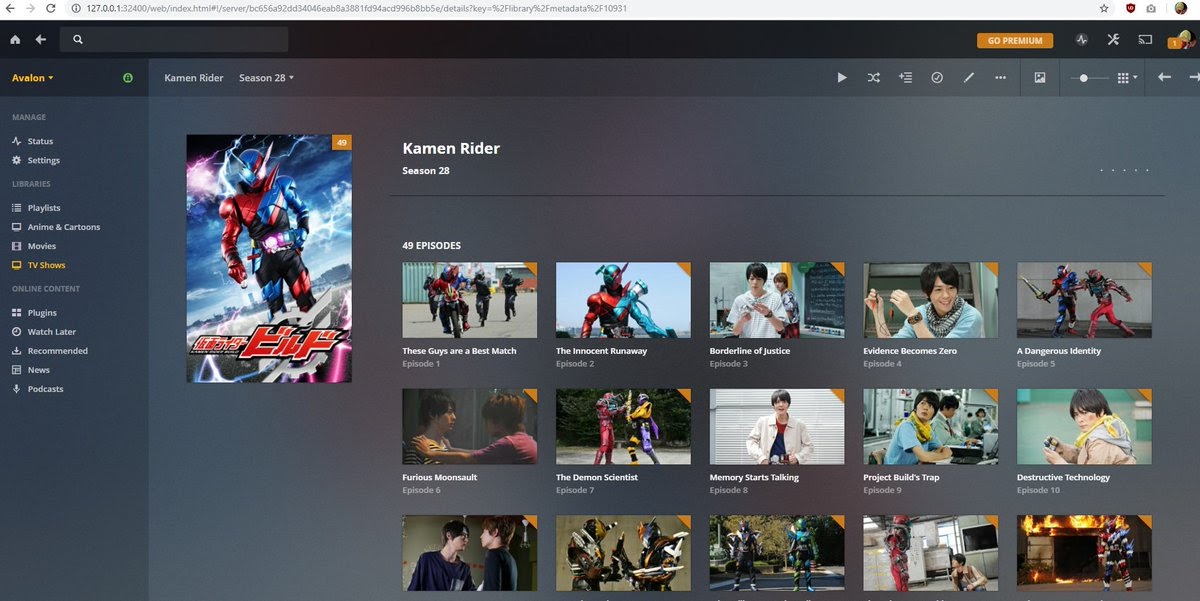Image resolution: width=1200 pixels, height=601 pixels.
Task: Mark season as watched checkmark
Action: tap(937, 77)
